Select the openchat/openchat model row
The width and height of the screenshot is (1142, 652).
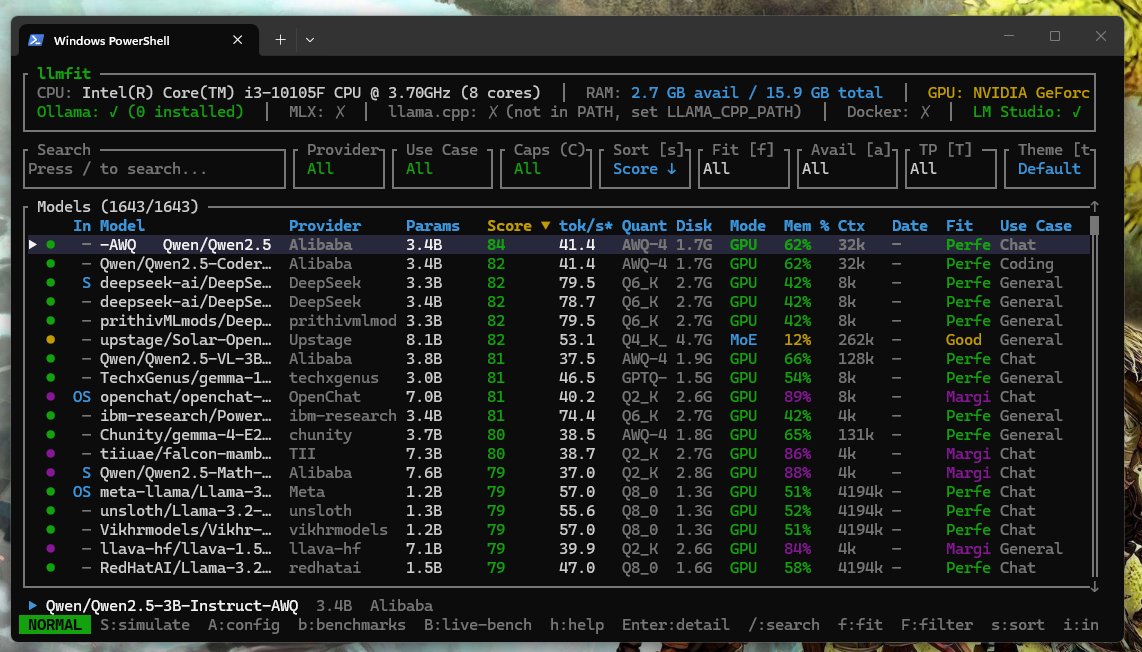coord(559,396)
